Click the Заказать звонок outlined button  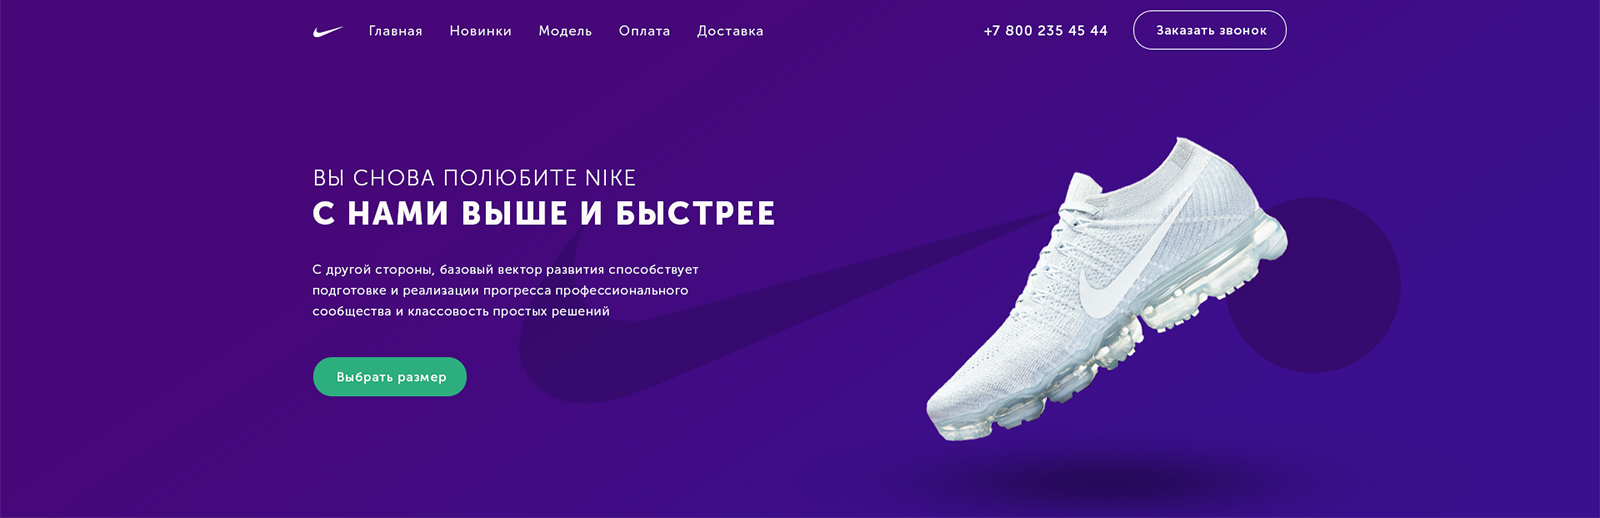(x=1210, y=30)
